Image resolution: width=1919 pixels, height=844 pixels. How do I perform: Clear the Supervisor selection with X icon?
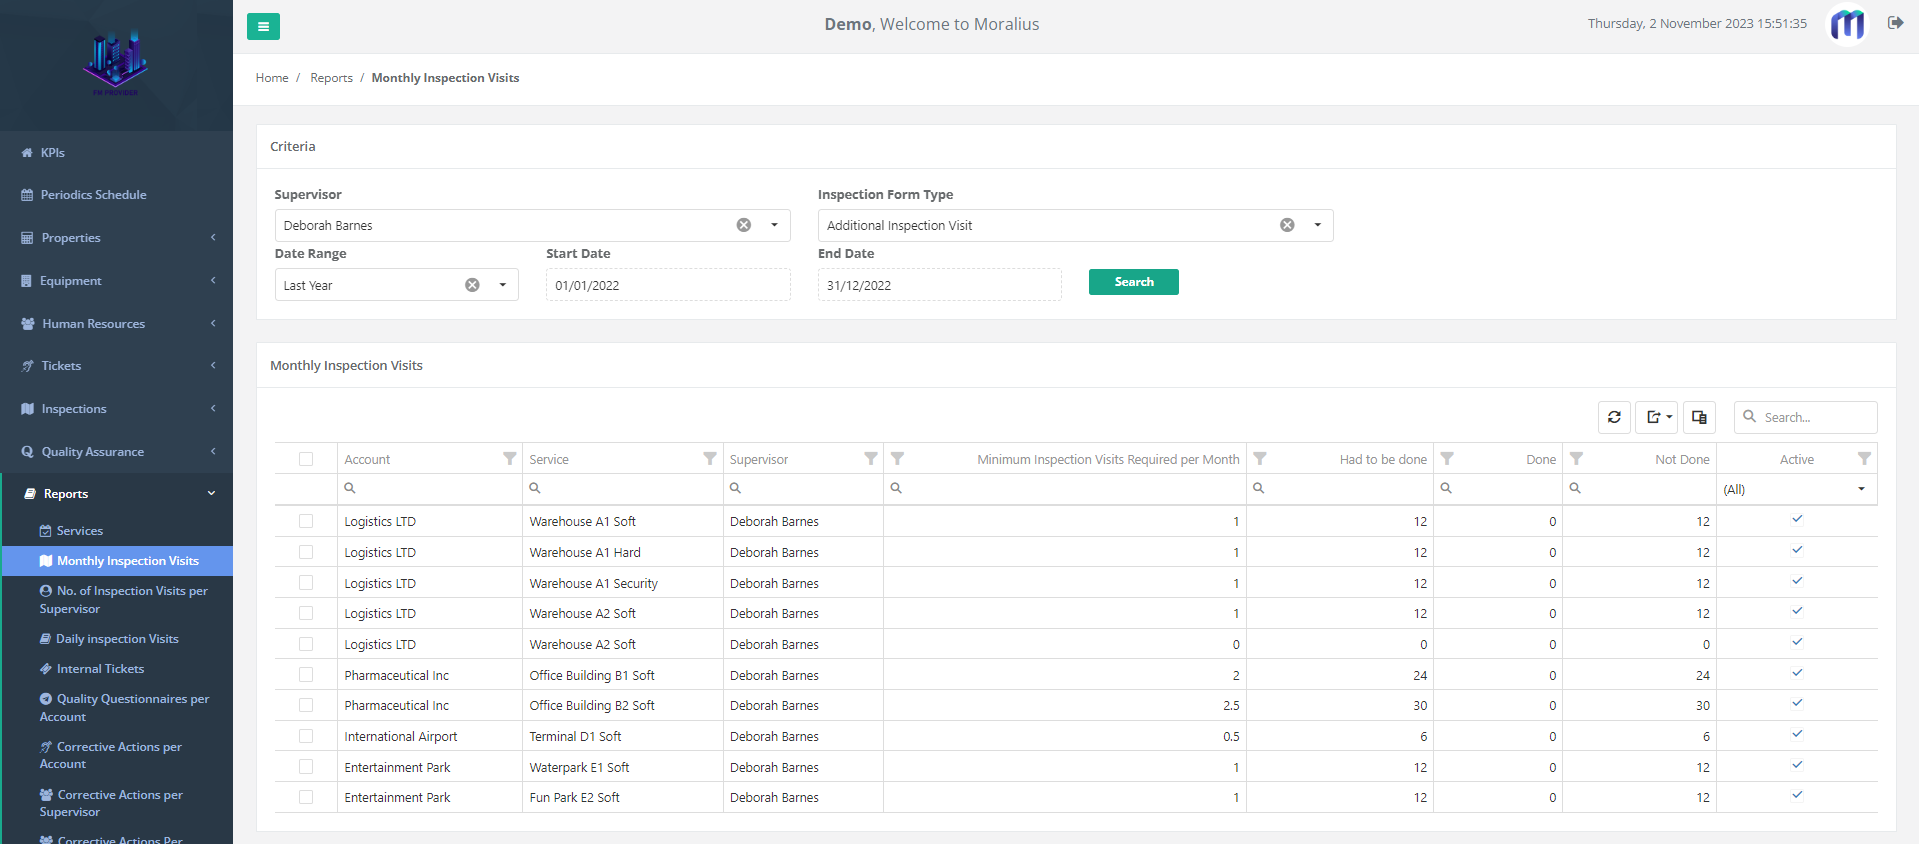pyautogui.click(x=744, y=225)
